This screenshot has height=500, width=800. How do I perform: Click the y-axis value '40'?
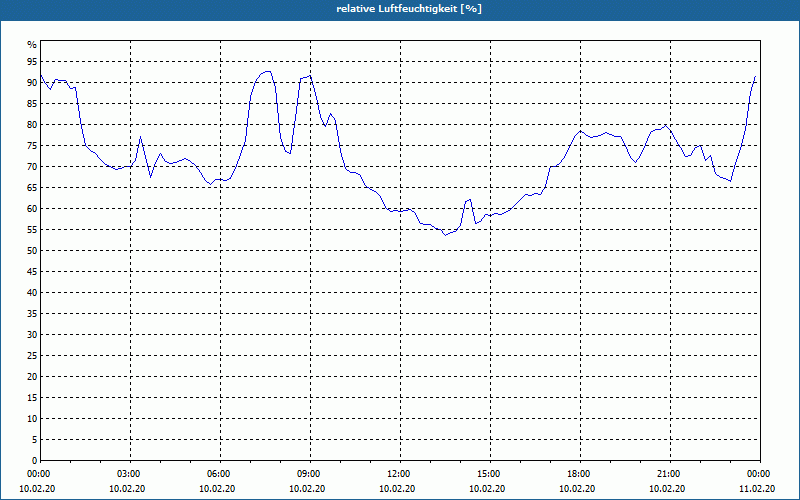click(32, 292)
